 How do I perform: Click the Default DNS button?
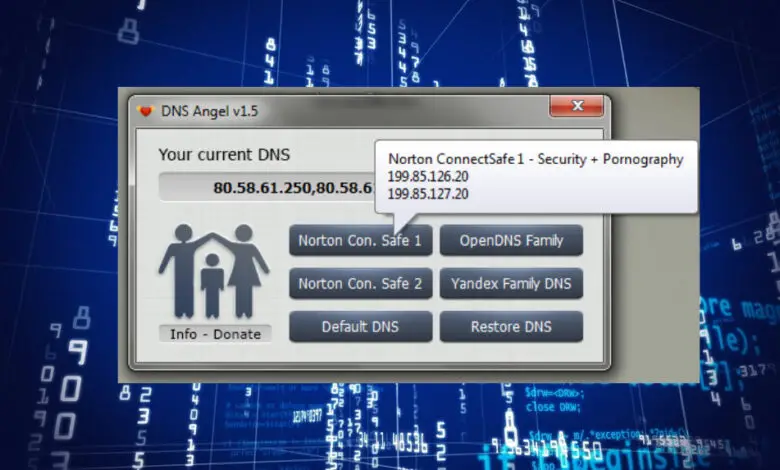(360, 327)
